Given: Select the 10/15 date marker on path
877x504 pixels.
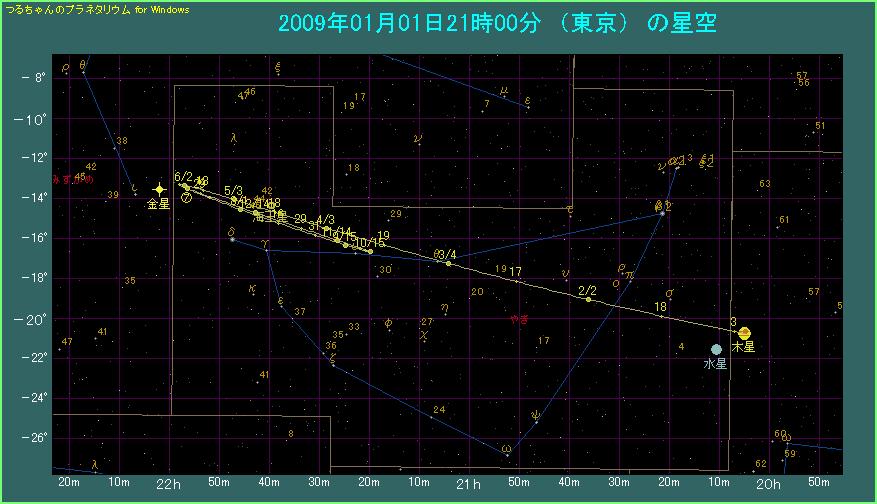Looking at the screenshot, I should [370, 251].
